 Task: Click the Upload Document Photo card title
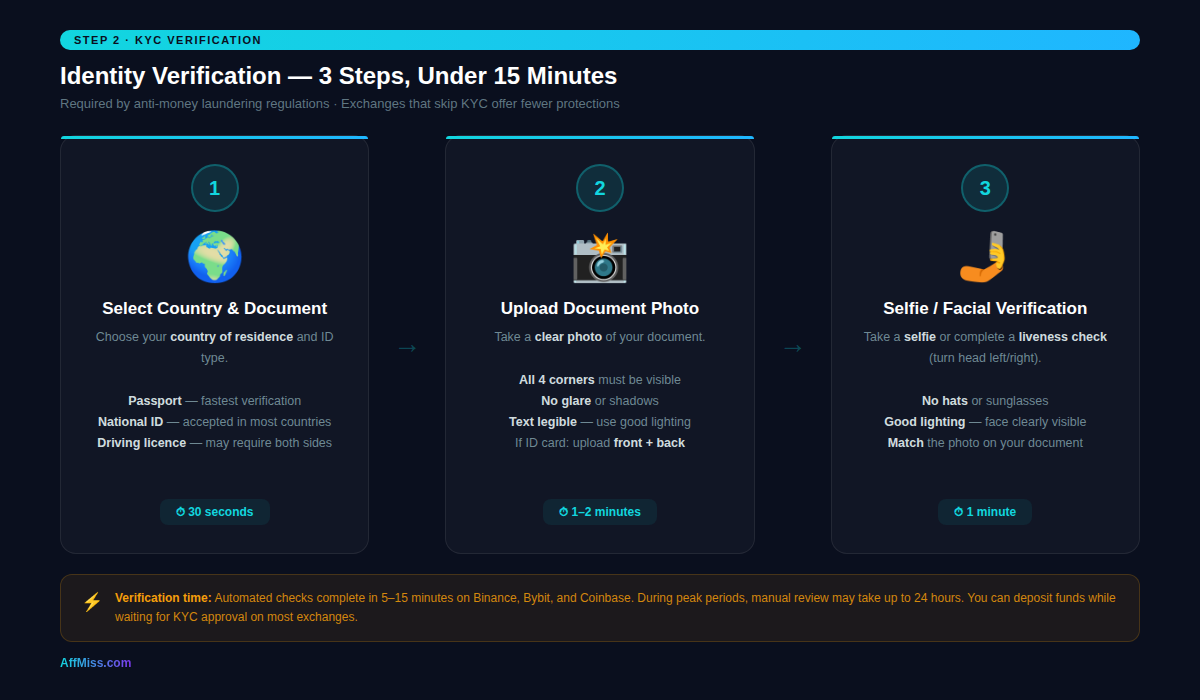tap(600, 308)
